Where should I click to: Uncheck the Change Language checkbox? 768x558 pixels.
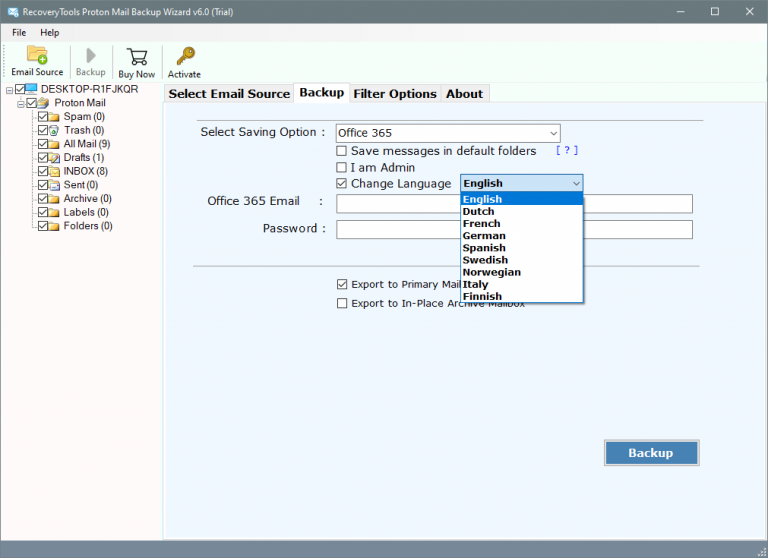tap(341, 184)
